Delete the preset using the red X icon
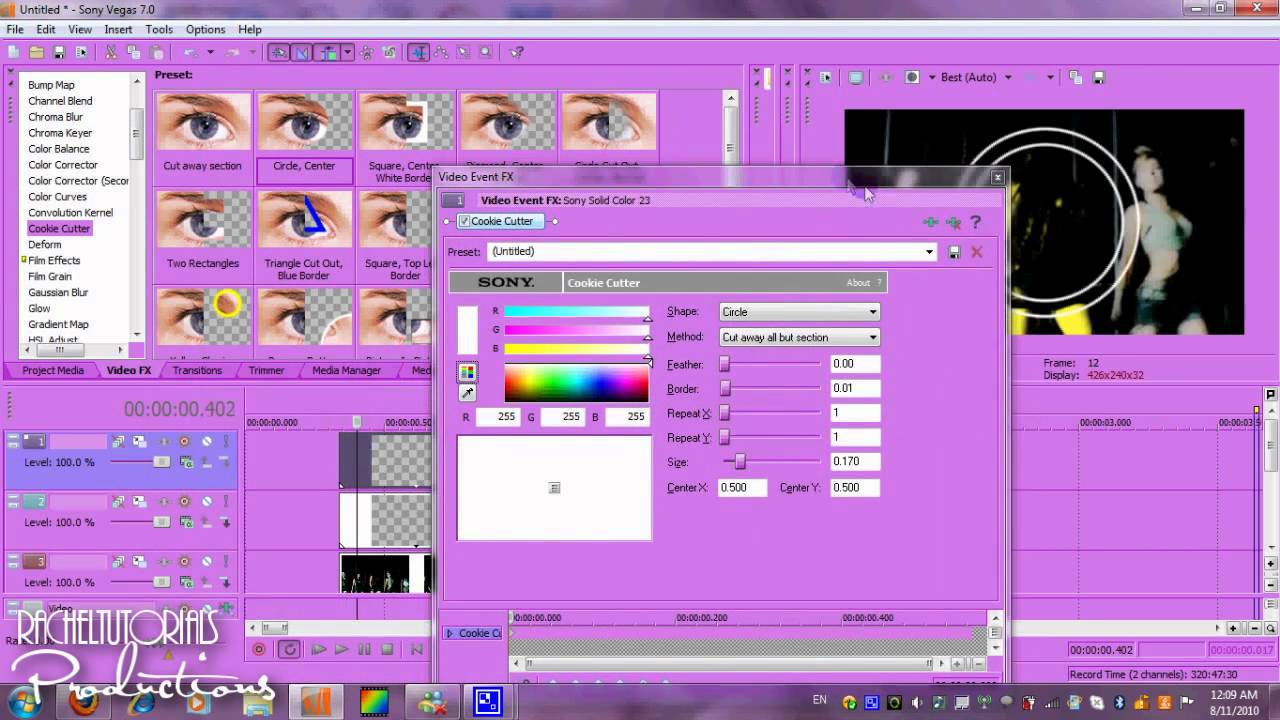Viewport: 1280px width, 720px height. click(x=976, y=252)
